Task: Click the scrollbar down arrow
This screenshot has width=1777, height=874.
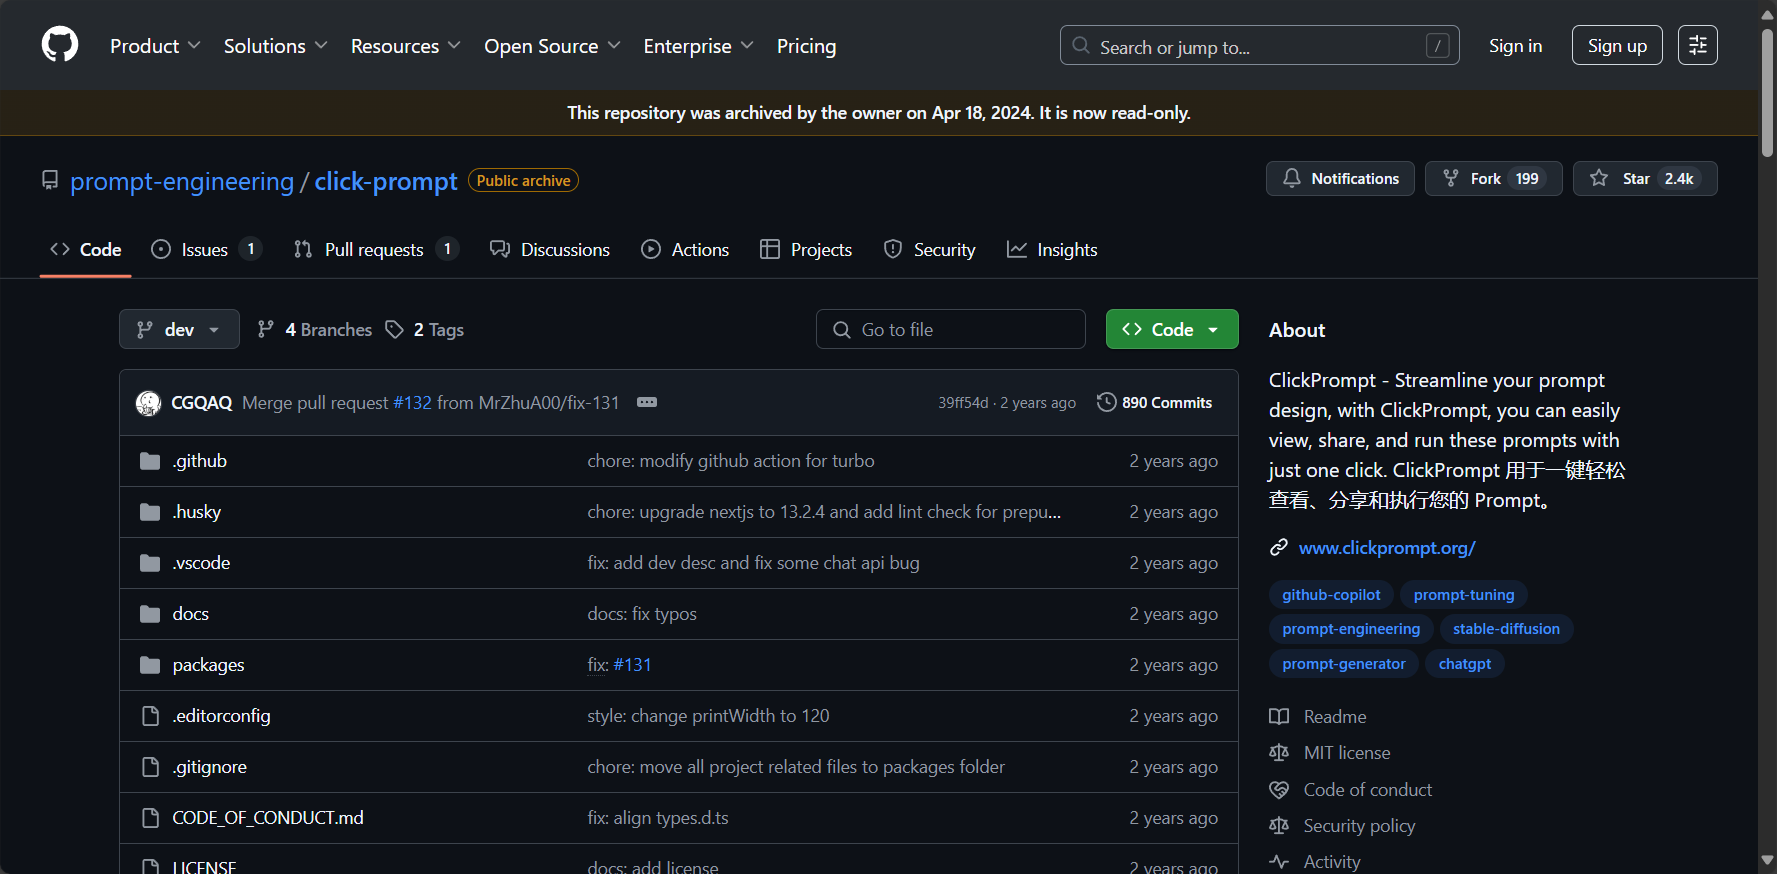Action: point(1767,860)
